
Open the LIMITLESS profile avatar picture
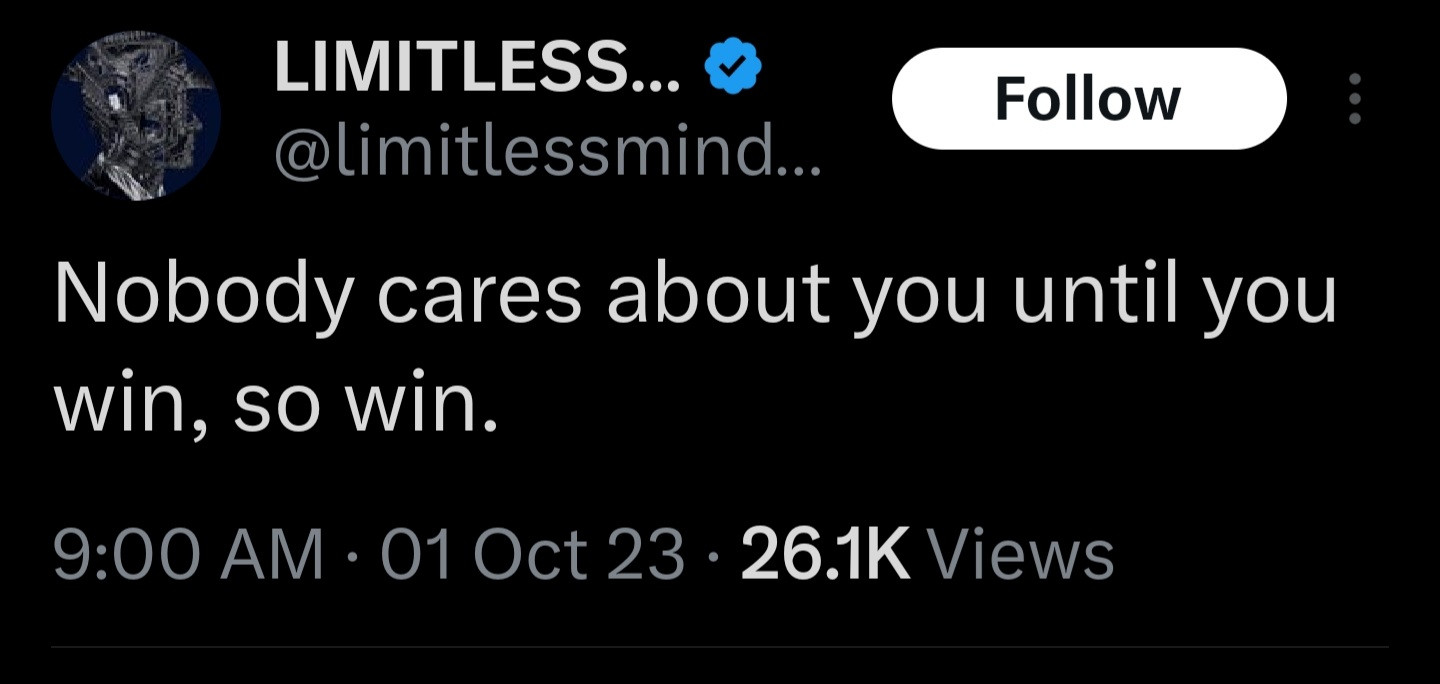(x=136, y=115)
